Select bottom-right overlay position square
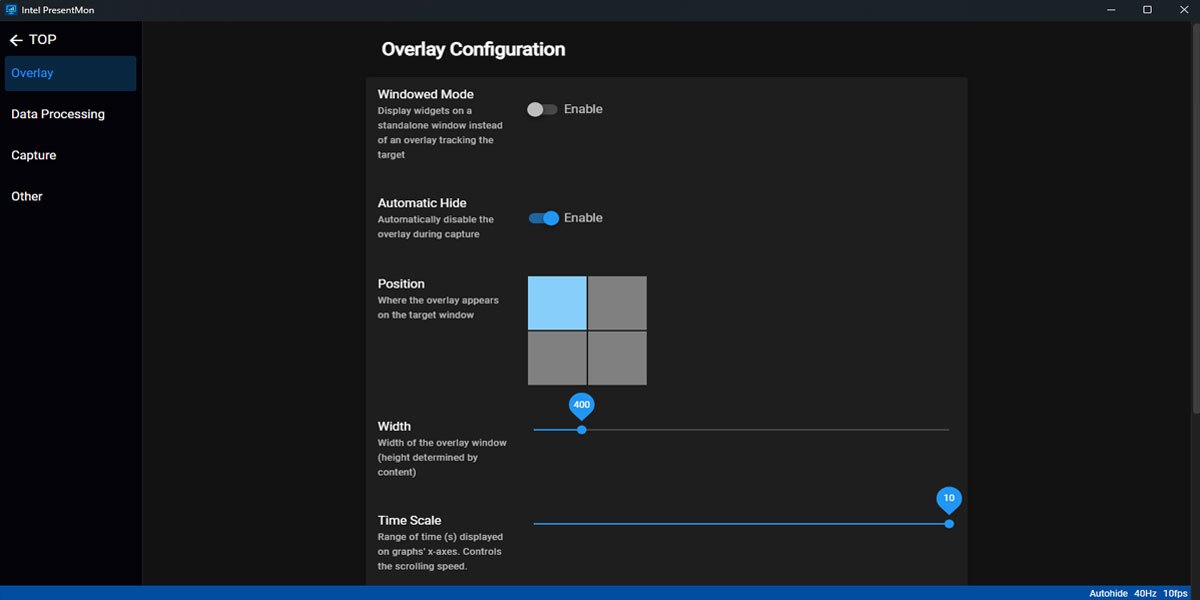 point(617,358)
